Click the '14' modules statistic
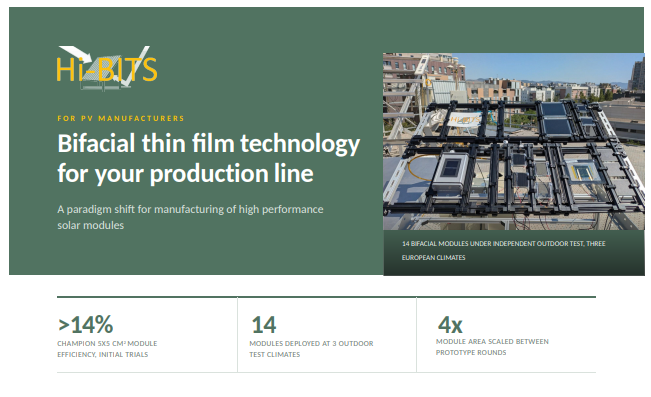651x397 pixels. point(264,325)
